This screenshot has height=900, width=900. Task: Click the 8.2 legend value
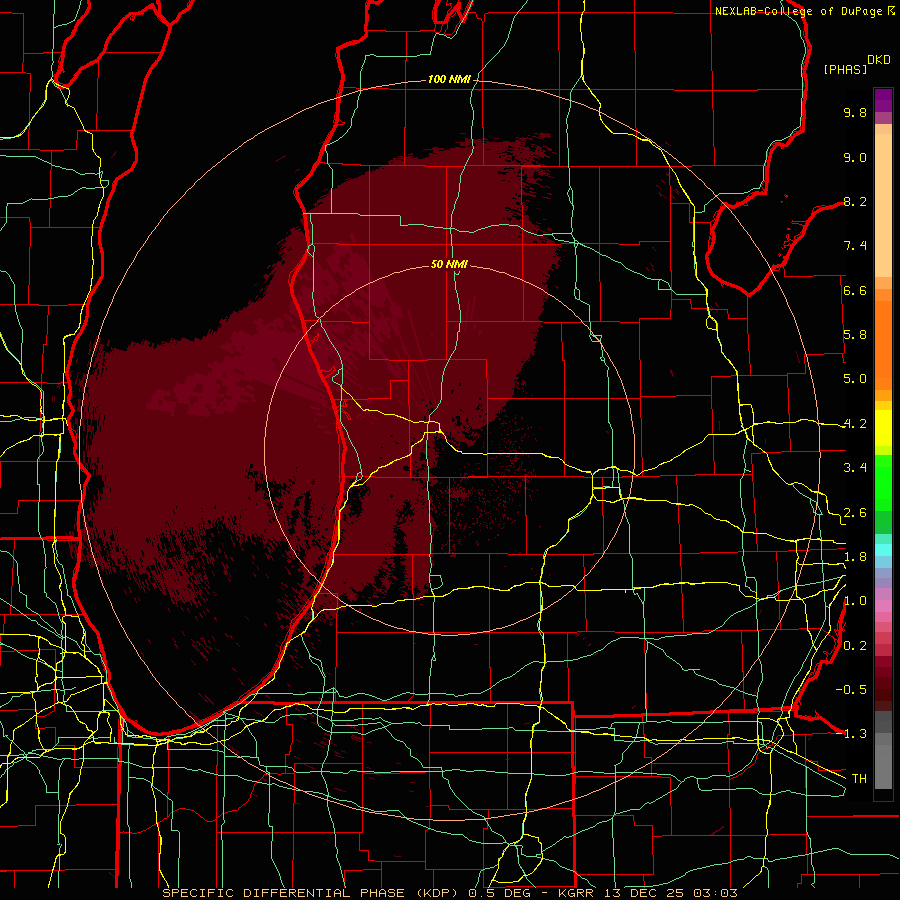[855, 201]
